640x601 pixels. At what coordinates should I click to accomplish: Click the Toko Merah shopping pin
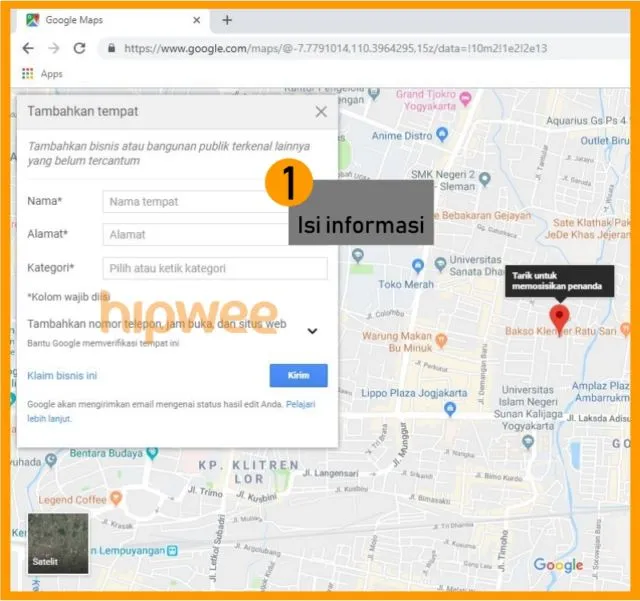click(x=417, y=266)
